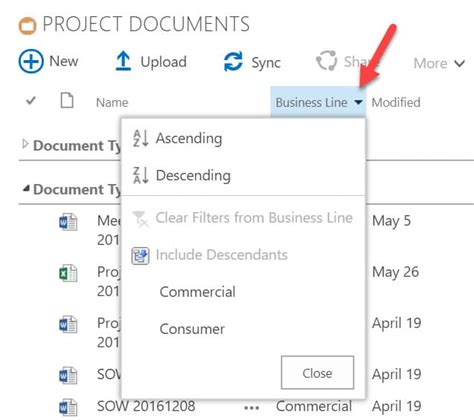Viewport: 474px width, 420px height.
Task: Sort Business Line Descending
Action: [x=193, y=175]
